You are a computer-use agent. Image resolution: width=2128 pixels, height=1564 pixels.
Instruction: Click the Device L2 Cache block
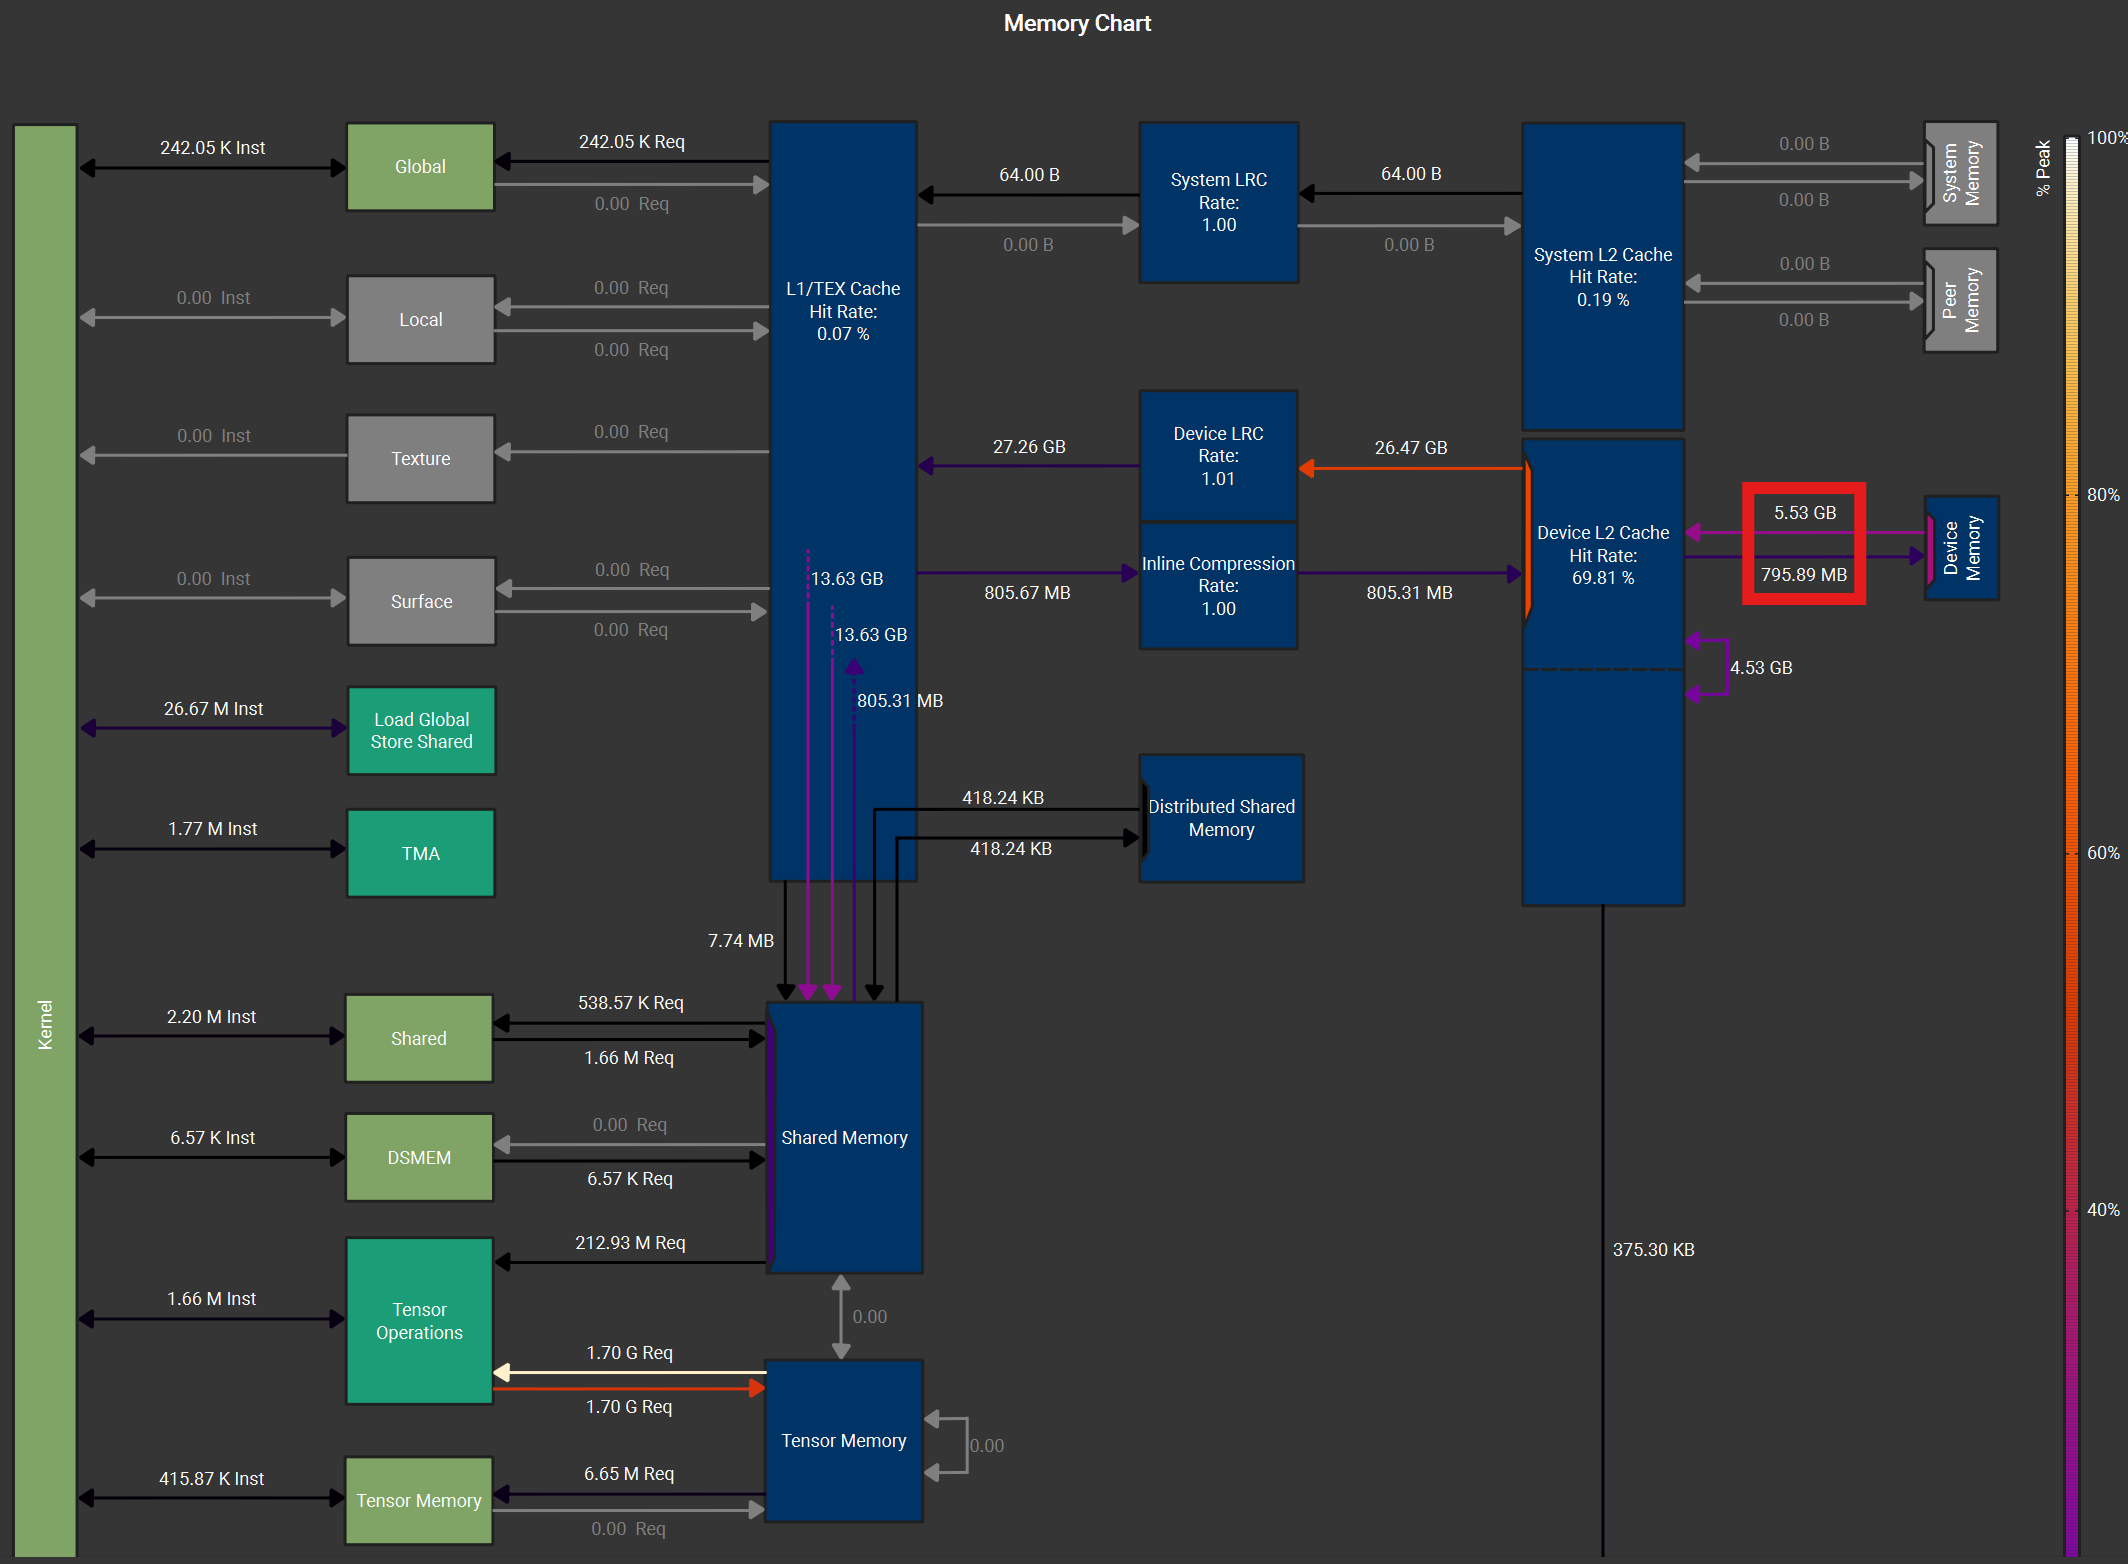[x=1602, y=555]
